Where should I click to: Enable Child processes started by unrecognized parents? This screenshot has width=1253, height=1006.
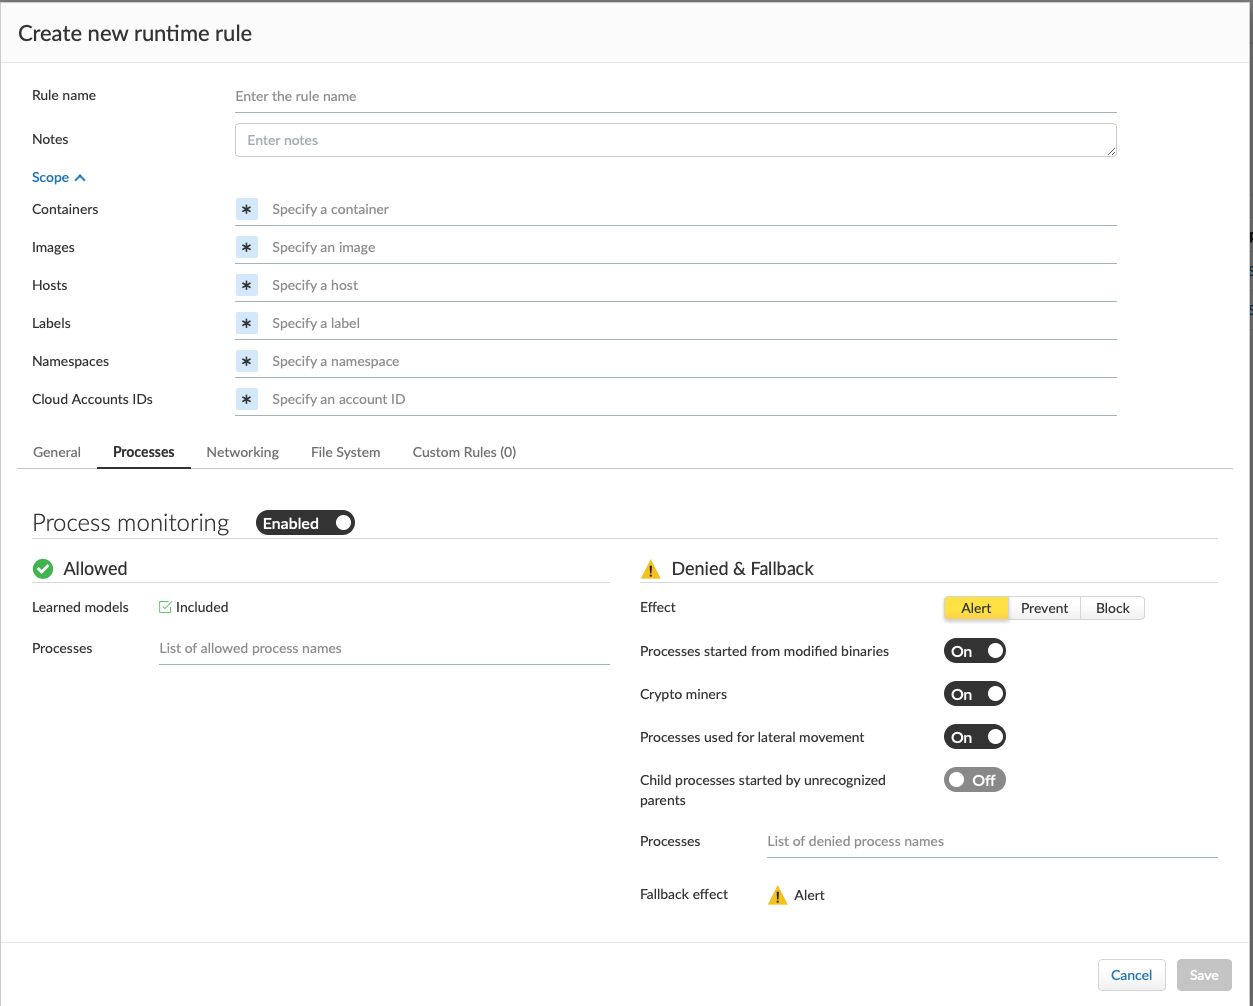(974, 780)
